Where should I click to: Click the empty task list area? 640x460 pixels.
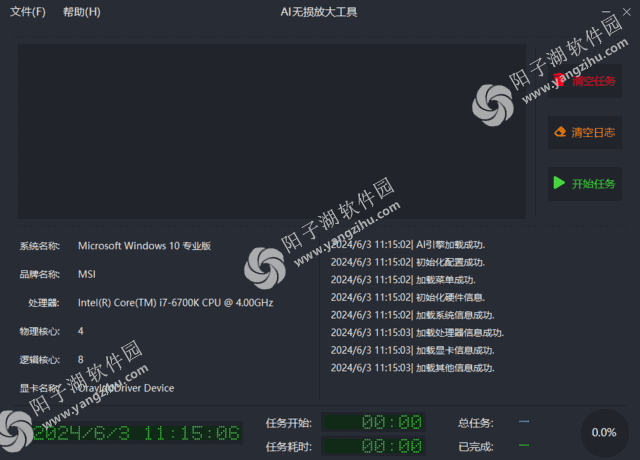tap(271, 131)
